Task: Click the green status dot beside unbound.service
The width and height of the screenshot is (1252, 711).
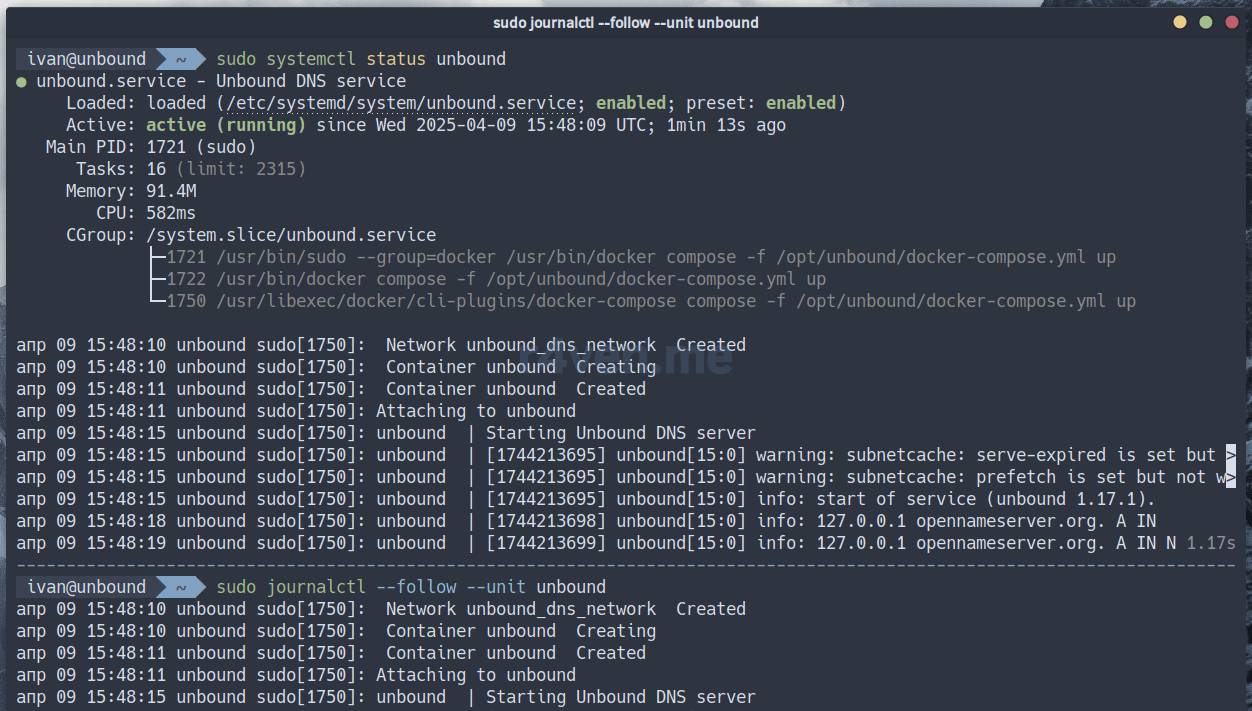Action: [22, 81]
